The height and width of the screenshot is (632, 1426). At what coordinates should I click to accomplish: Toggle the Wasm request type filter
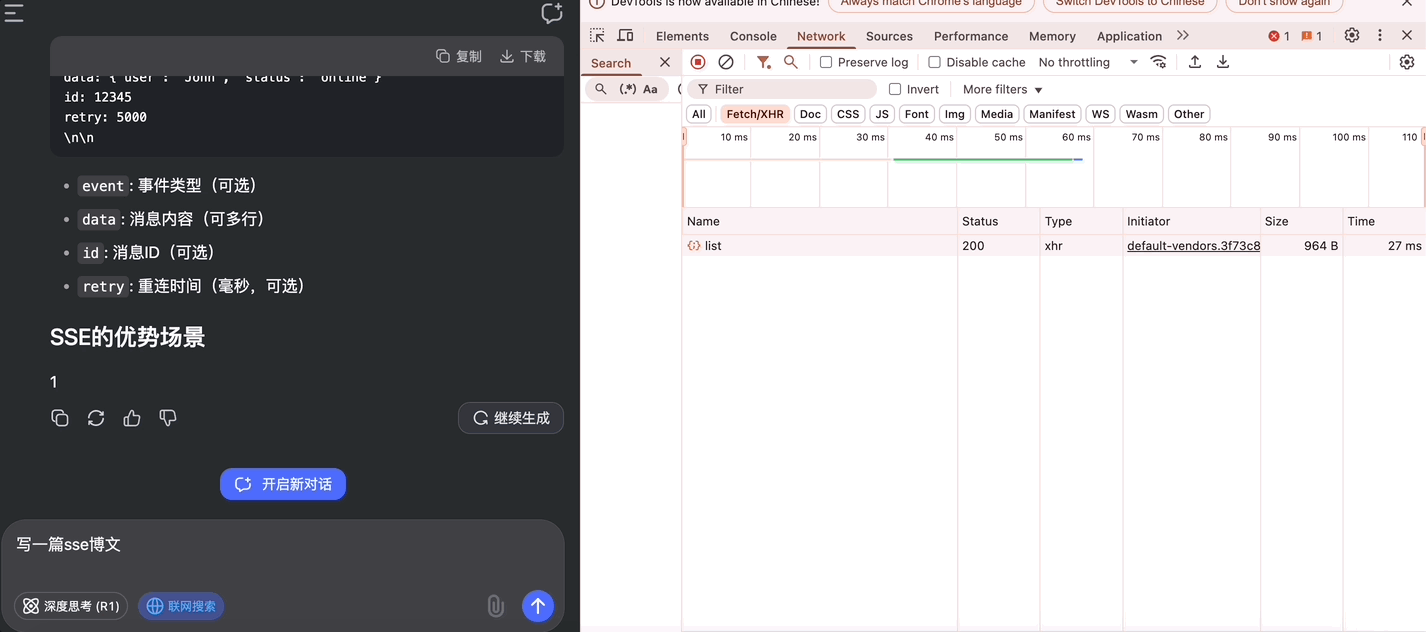click(x=1142, y=114)
